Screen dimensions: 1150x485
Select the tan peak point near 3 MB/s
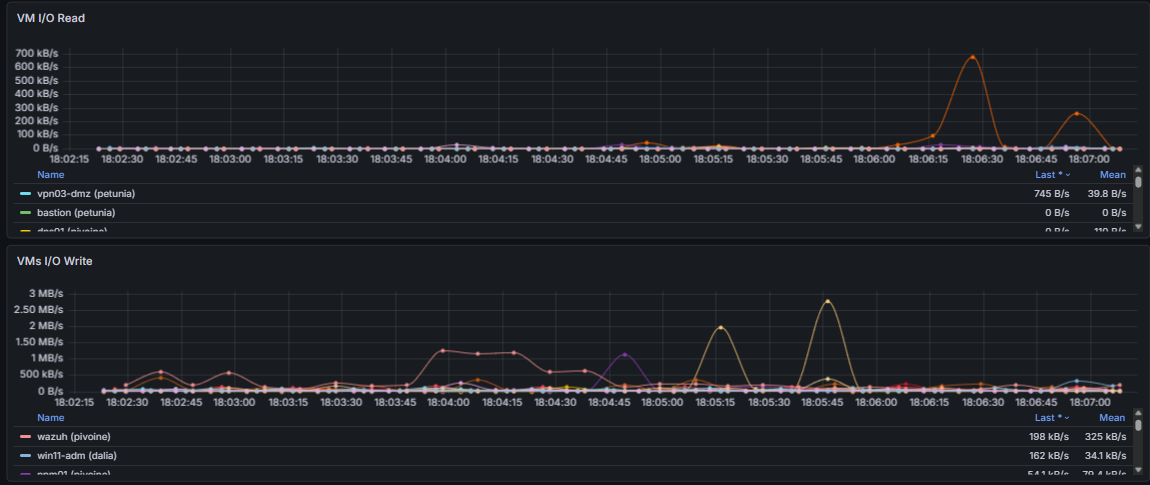click(x=827, y=301)
